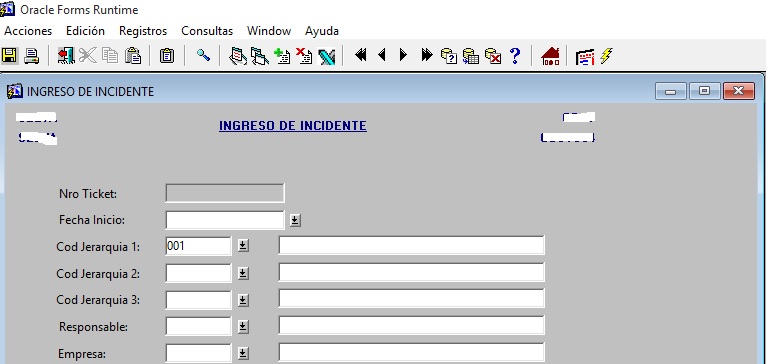This screenshot has width=766, height=364.
Task: Open the Fecha Inicio list button
Action: coord(295,220)
